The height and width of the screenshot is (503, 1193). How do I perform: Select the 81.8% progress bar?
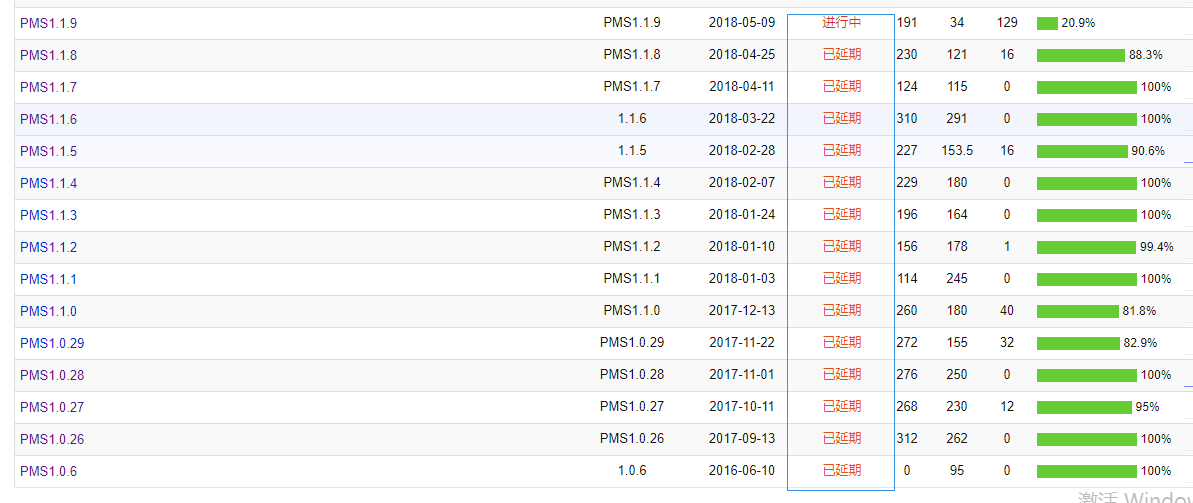[x=1077, y=311]
